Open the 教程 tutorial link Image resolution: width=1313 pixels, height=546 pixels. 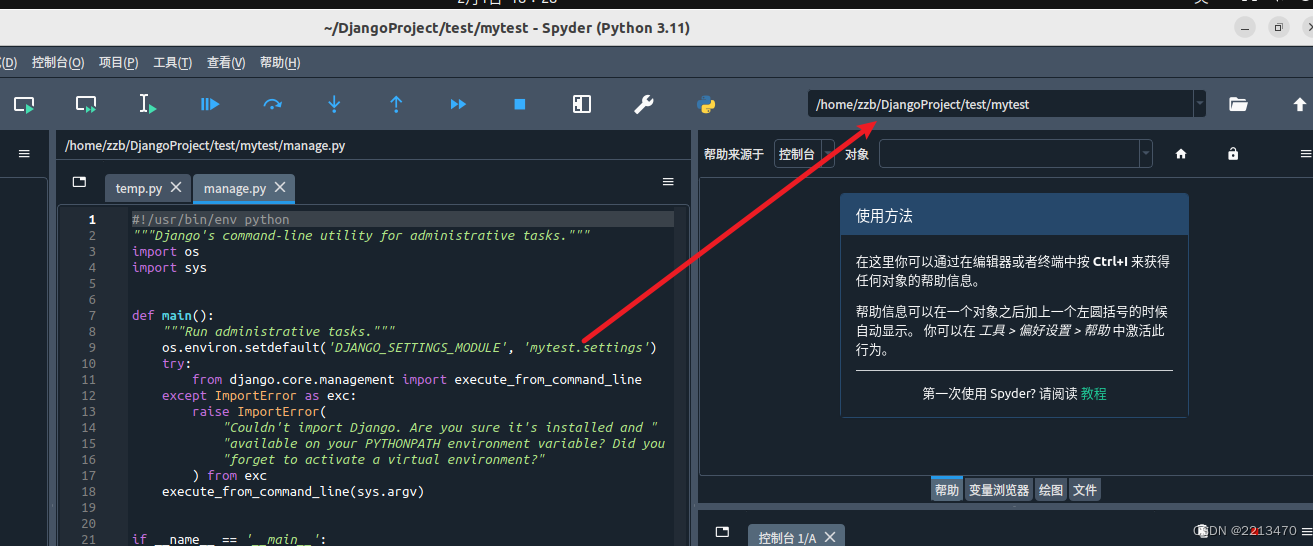[1094, 394]
